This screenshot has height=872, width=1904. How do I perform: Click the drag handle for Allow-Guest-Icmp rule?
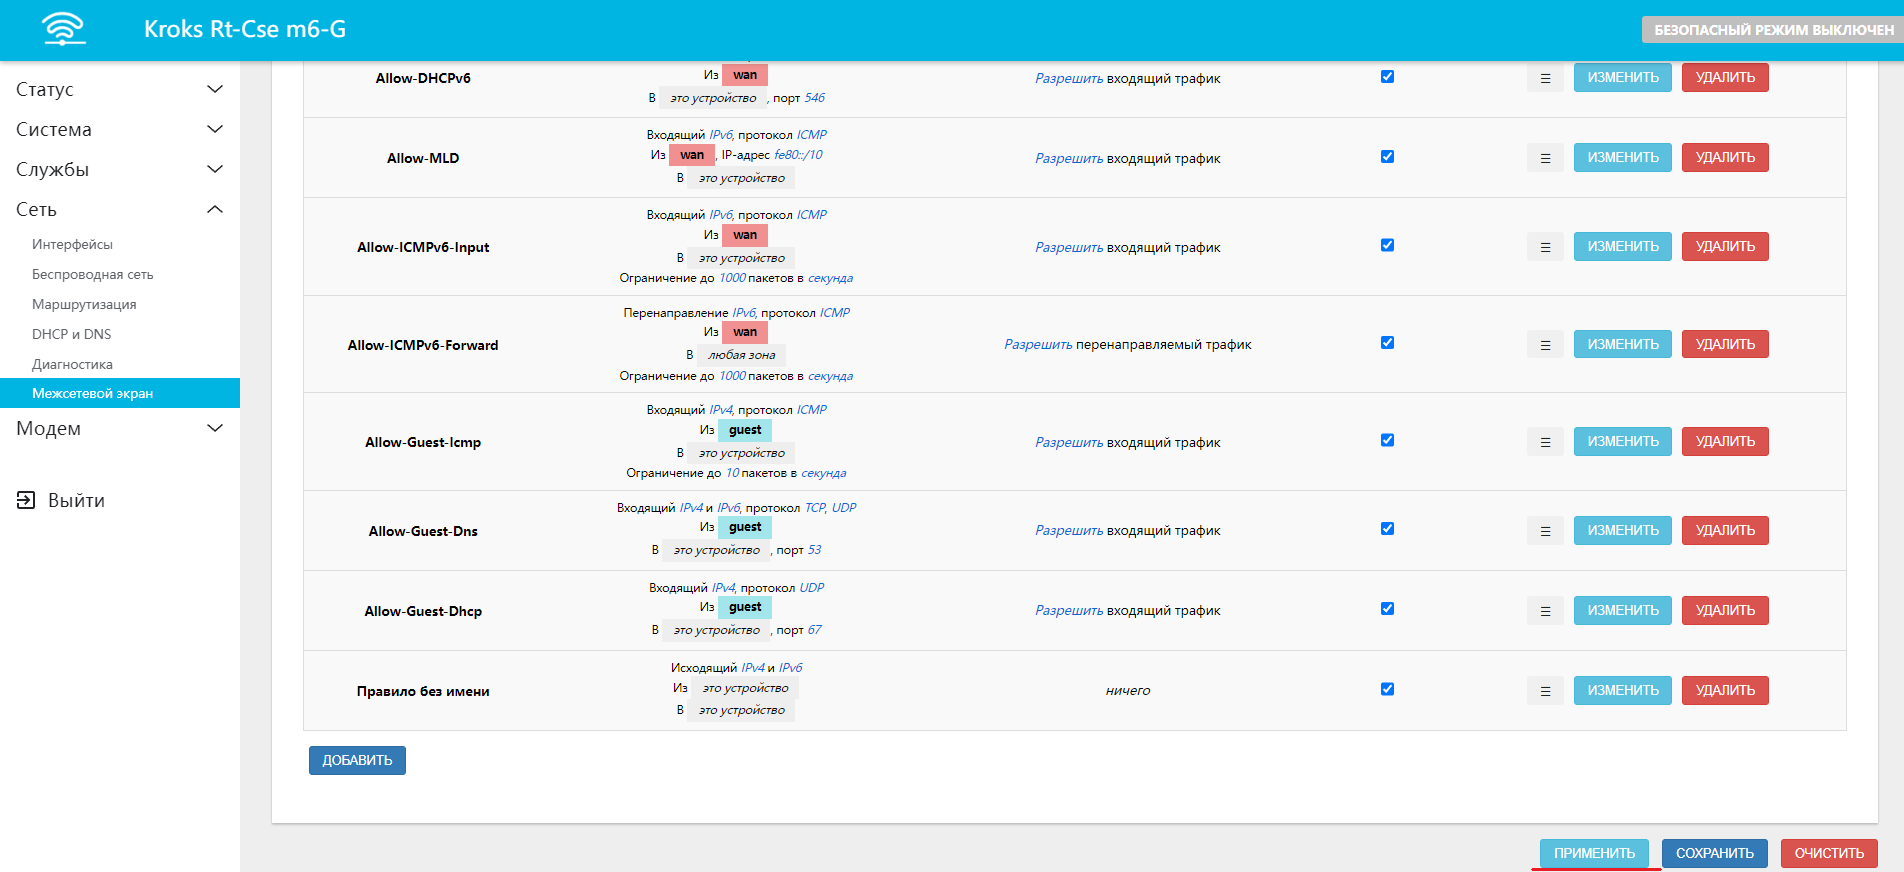pyautogui.click(x=1545, y=442)
